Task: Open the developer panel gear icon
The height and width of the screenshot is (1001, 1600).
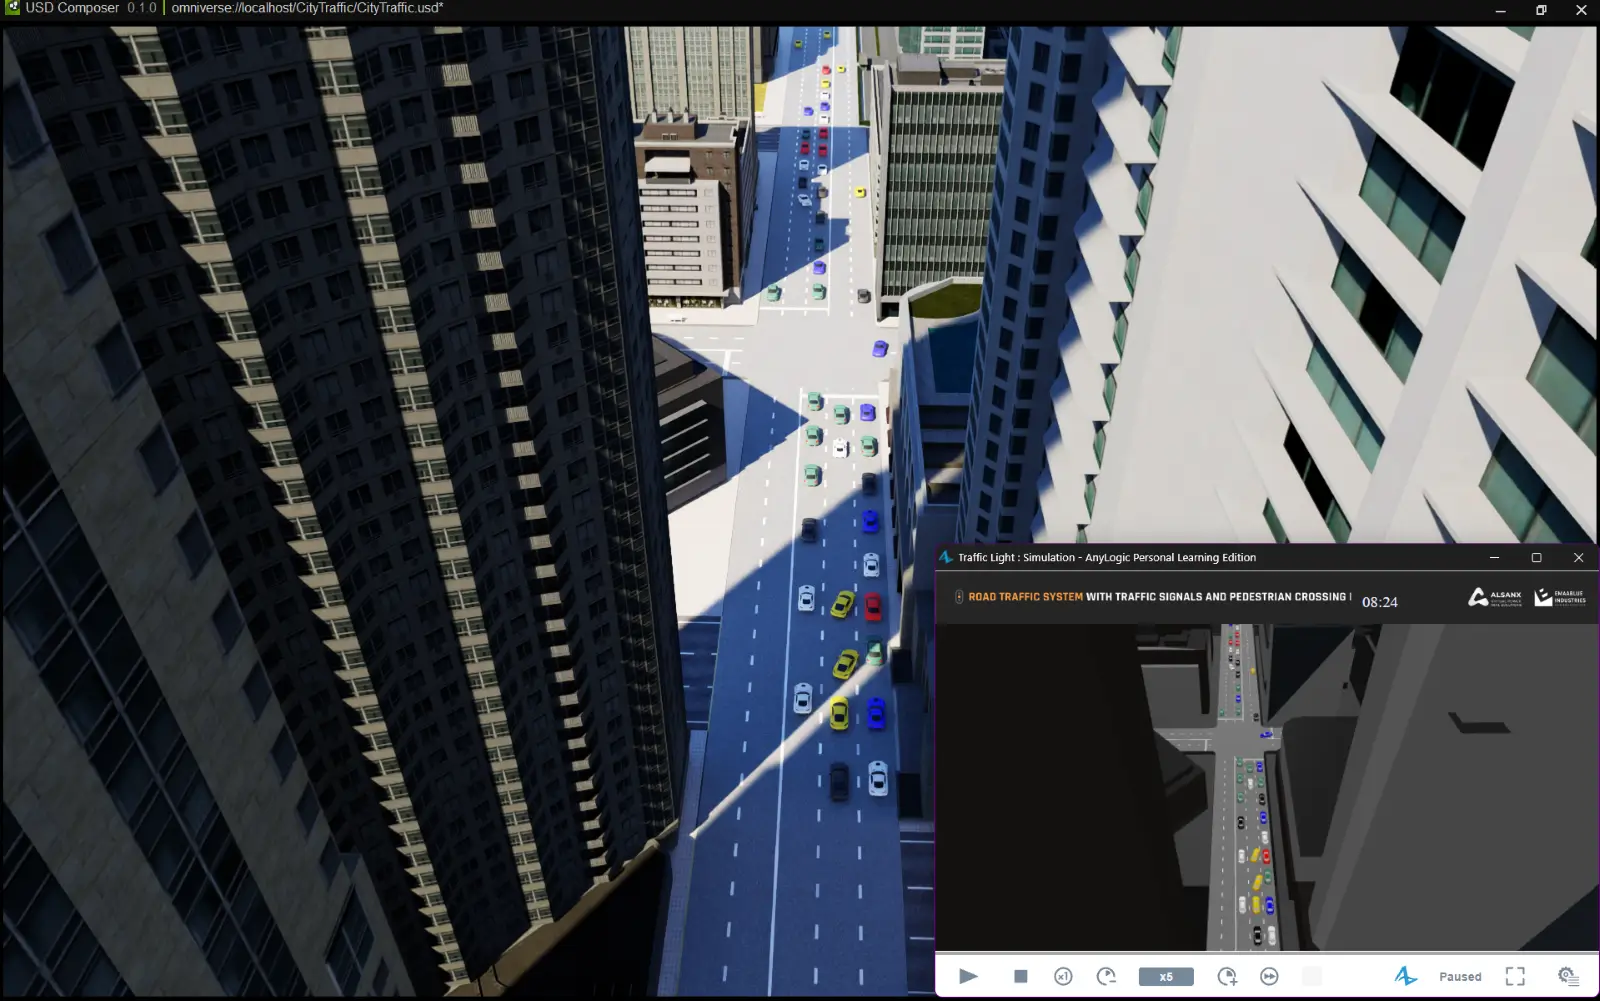Action: [1568, 976]
